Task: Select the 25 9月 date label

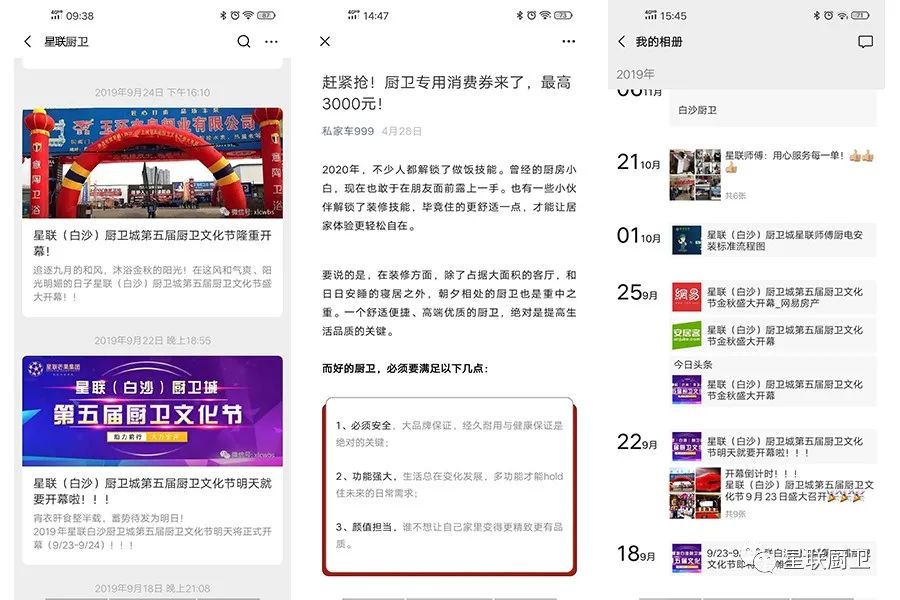Action: [637, 292]
